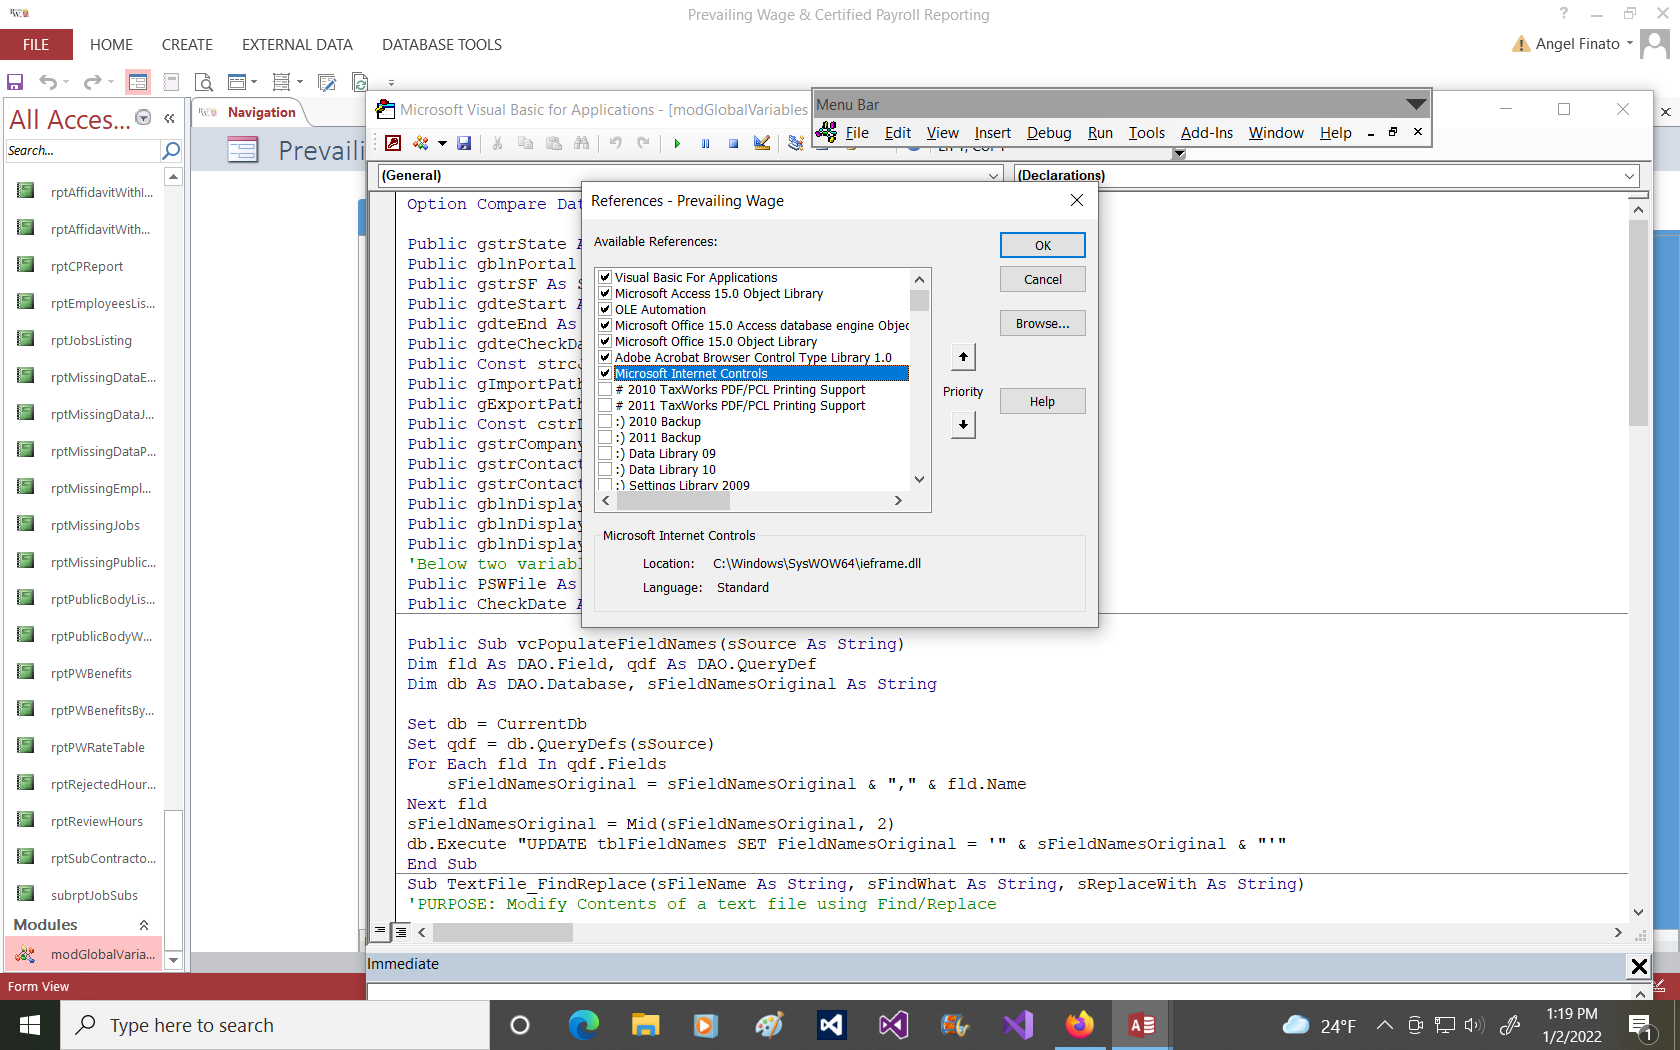
Task: Open the Debug menu
Action: point(1048,133)
